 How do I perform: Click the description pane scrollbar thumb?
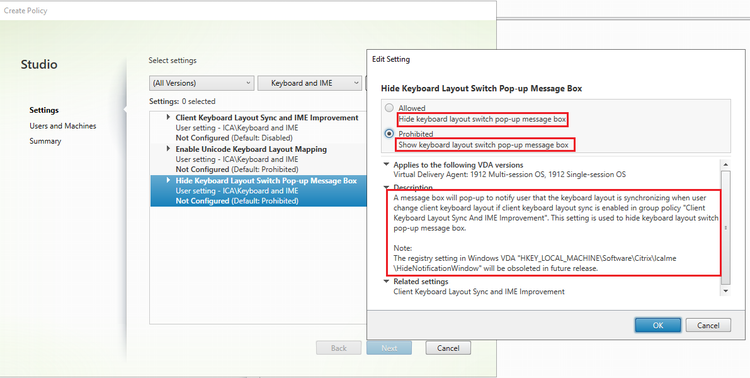pos(726,227)
